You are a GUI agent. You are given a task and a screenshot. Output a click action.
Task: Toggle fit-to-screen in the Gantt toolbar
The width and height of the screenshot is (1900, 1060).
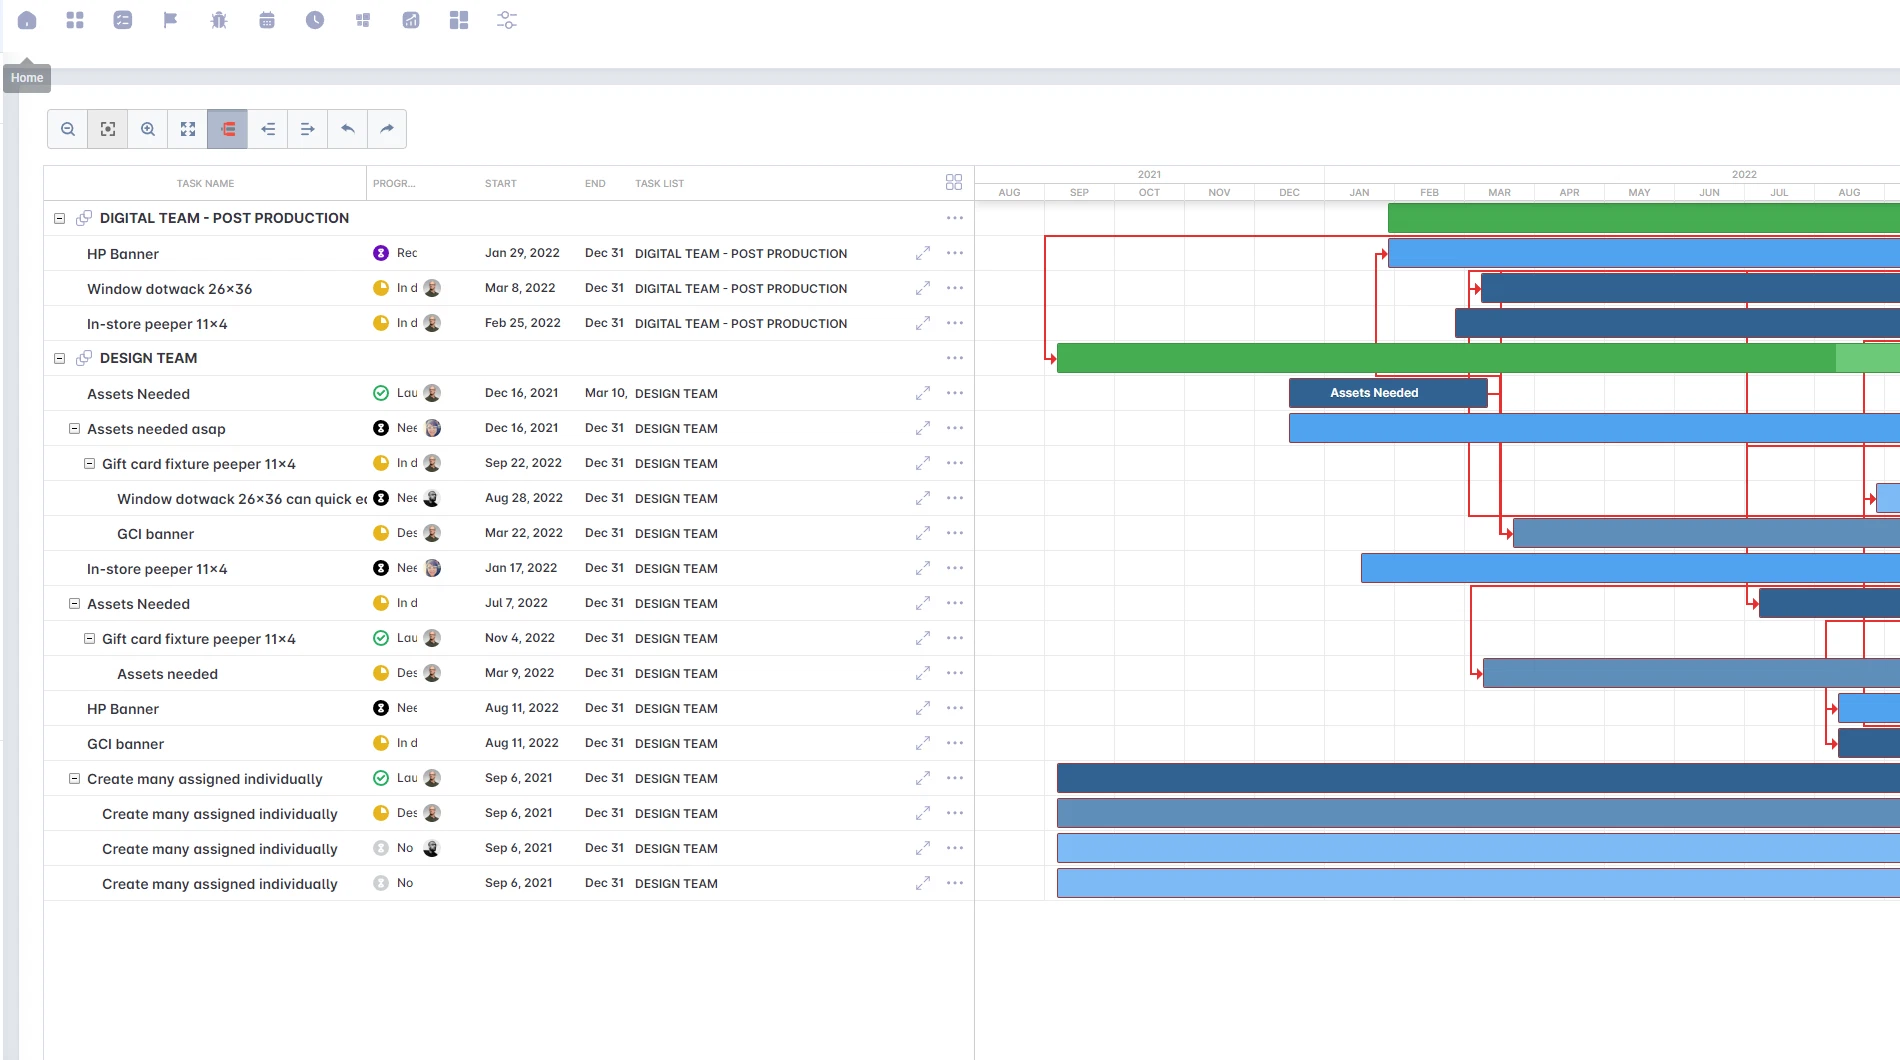107,129
